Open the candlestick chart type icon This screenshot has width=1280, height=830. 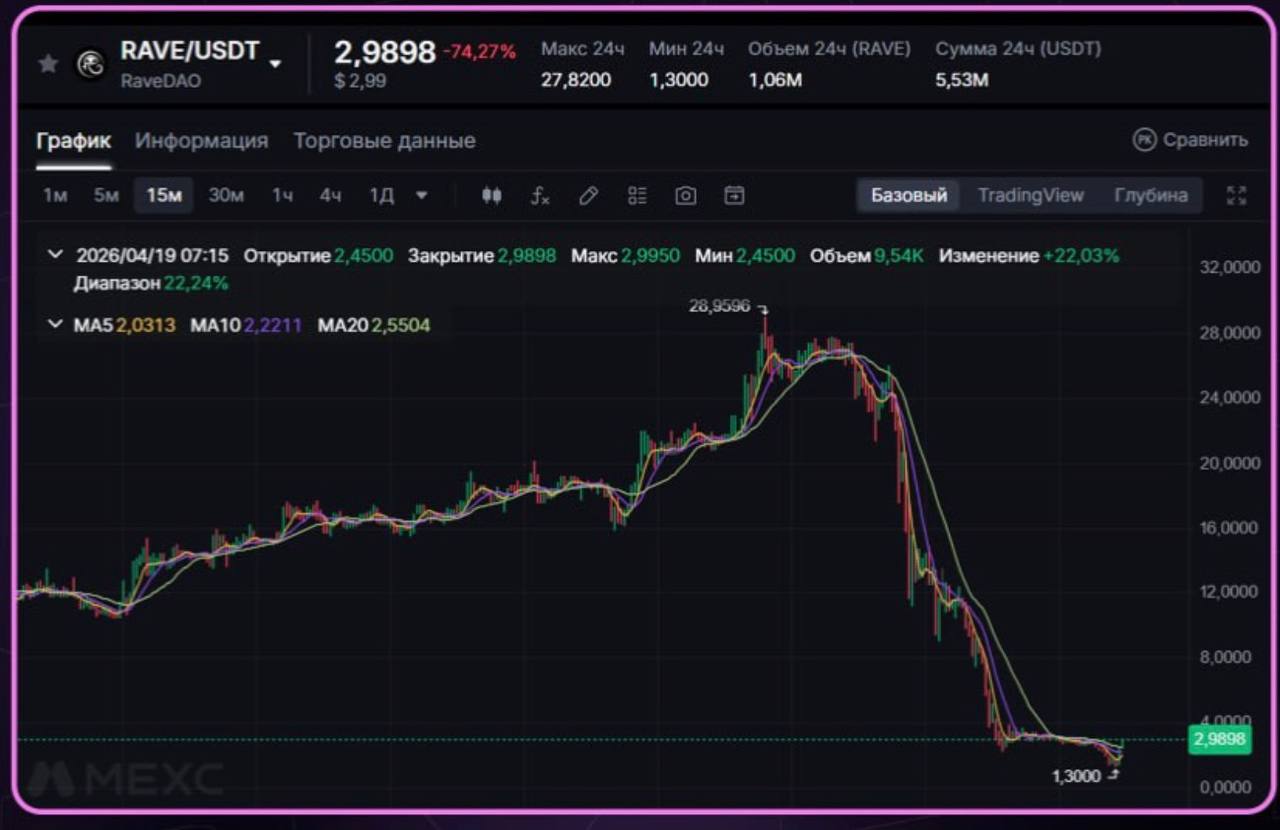click(491, 196)
